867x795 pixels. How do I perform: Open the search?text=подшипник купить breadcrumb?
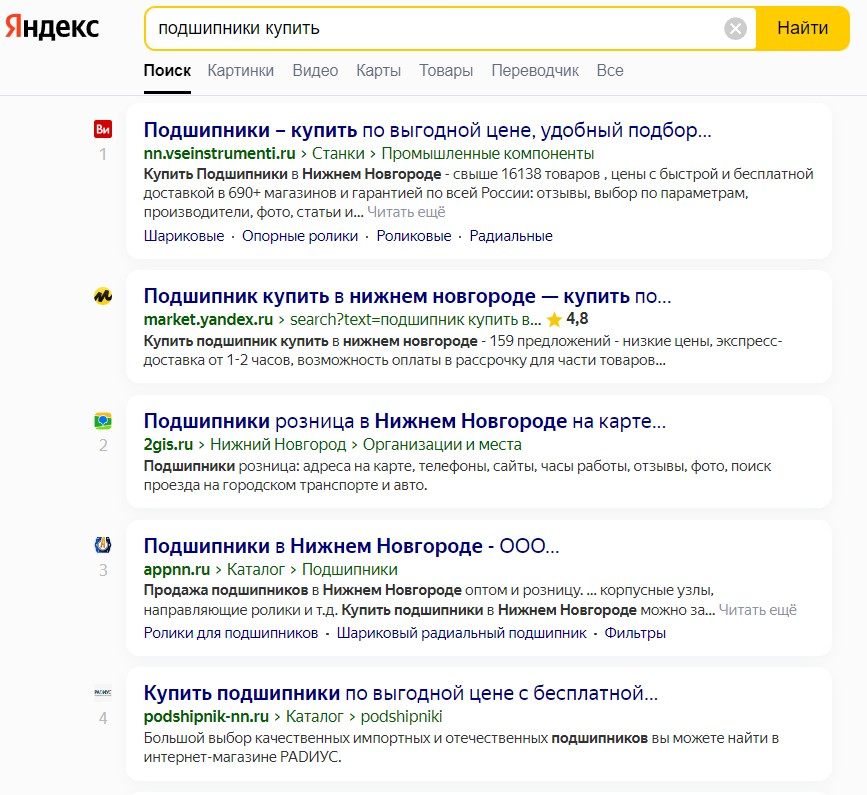pos(415,320)
